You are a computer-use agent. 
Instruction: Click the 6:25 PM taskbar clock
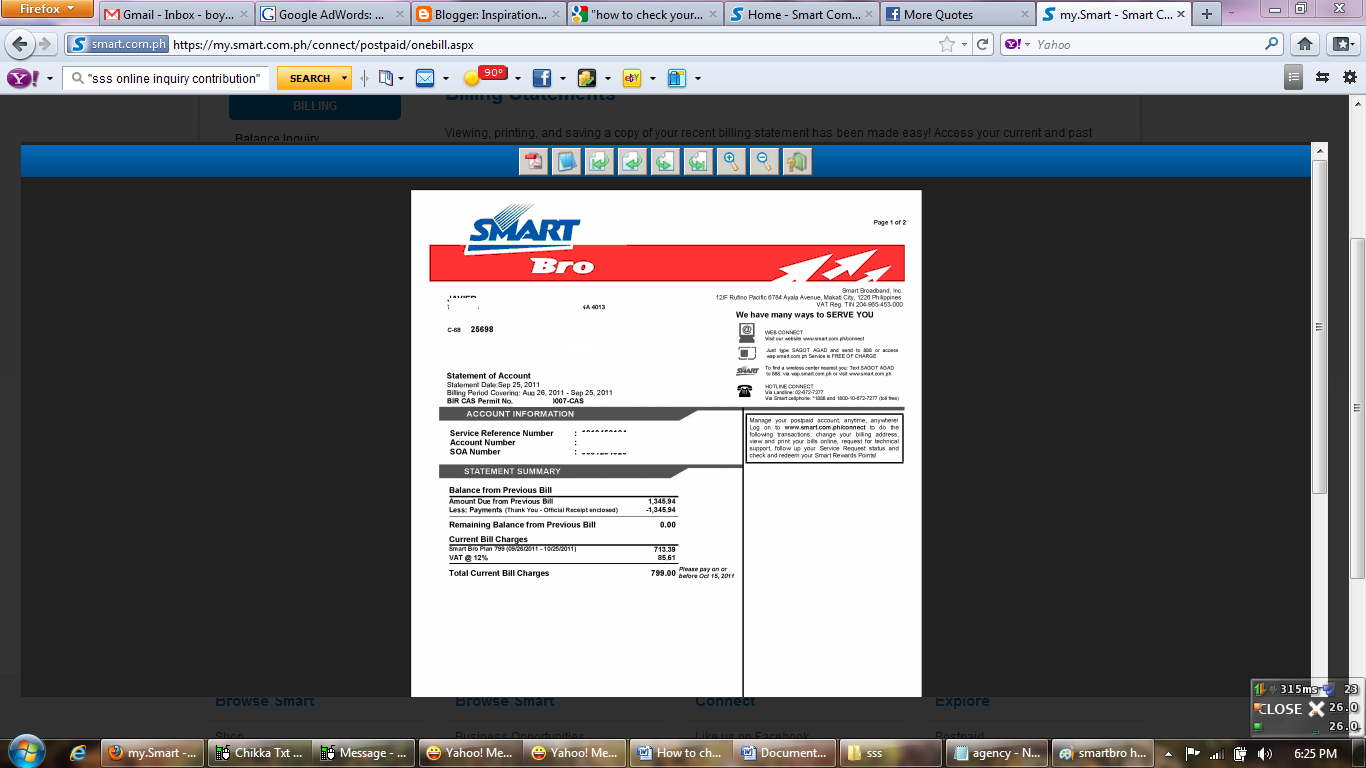[x=1317, y=753]
